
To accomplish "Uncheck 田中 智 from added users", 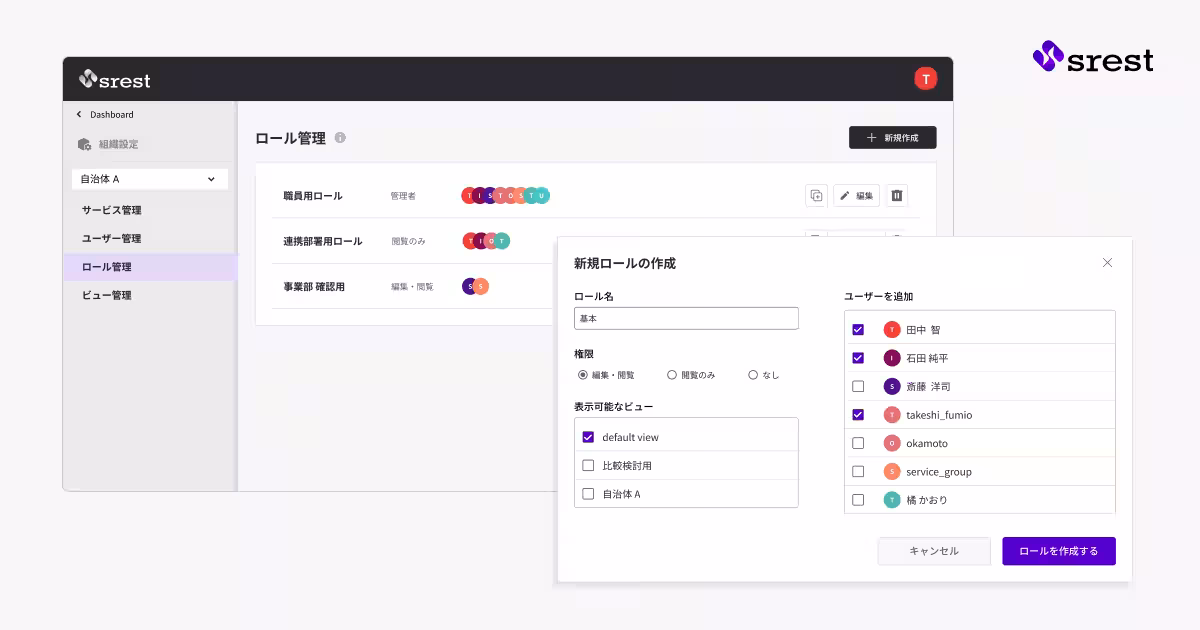I will [x=858, y=329].
